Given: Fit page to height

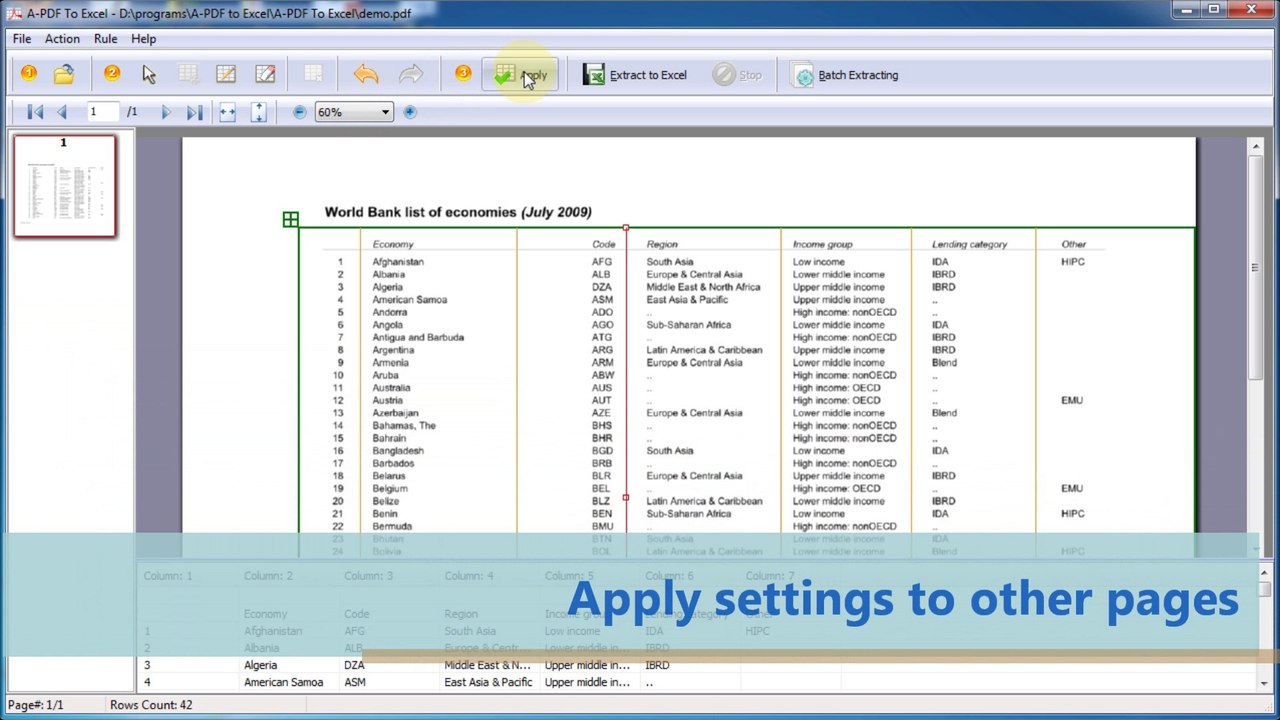Looking at the screenshot, I should click(x=259, y=112).
